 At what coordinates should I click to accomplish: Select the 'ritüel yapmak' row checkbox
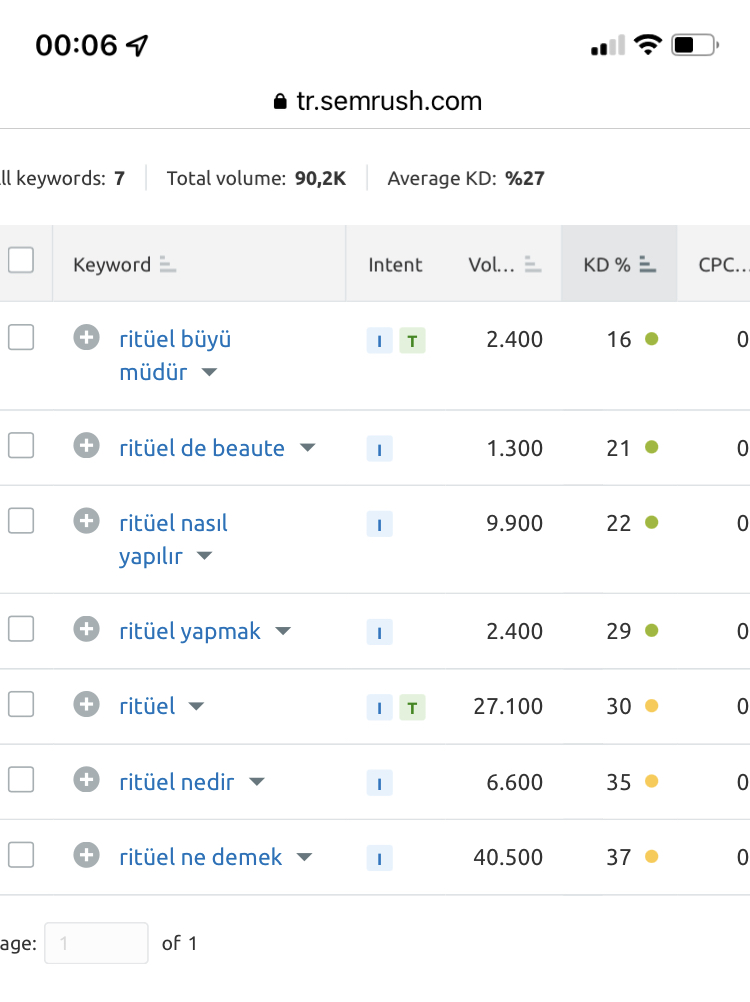click(x=21, y=629)
